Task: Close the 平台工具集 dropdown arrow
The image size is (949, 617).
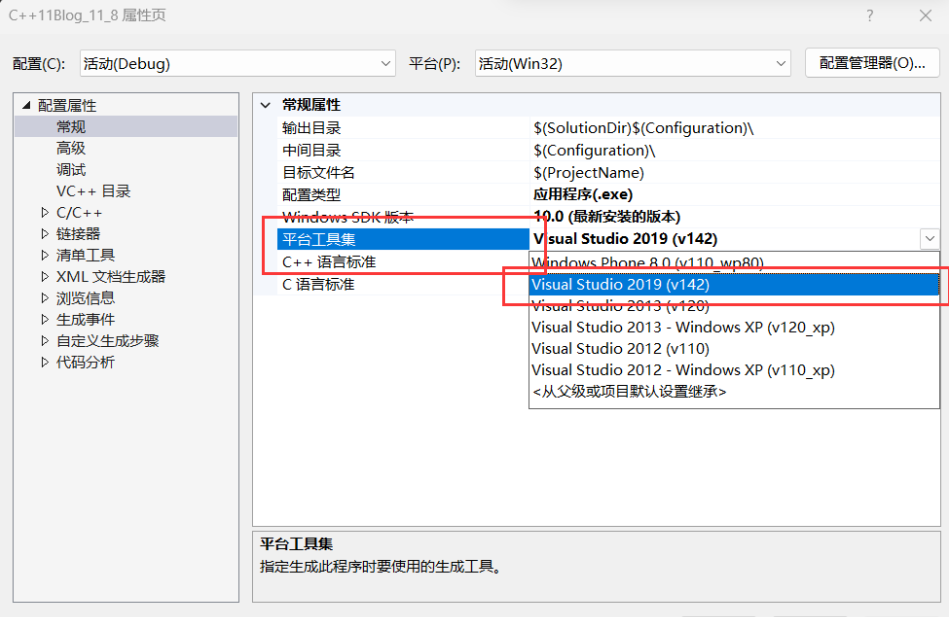Action: [x=930, y=239]
